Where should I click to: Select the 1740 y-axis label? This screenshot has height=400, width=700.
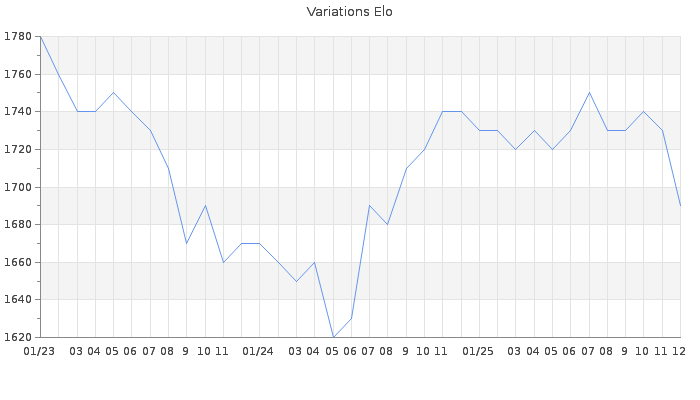click(18, 112)
